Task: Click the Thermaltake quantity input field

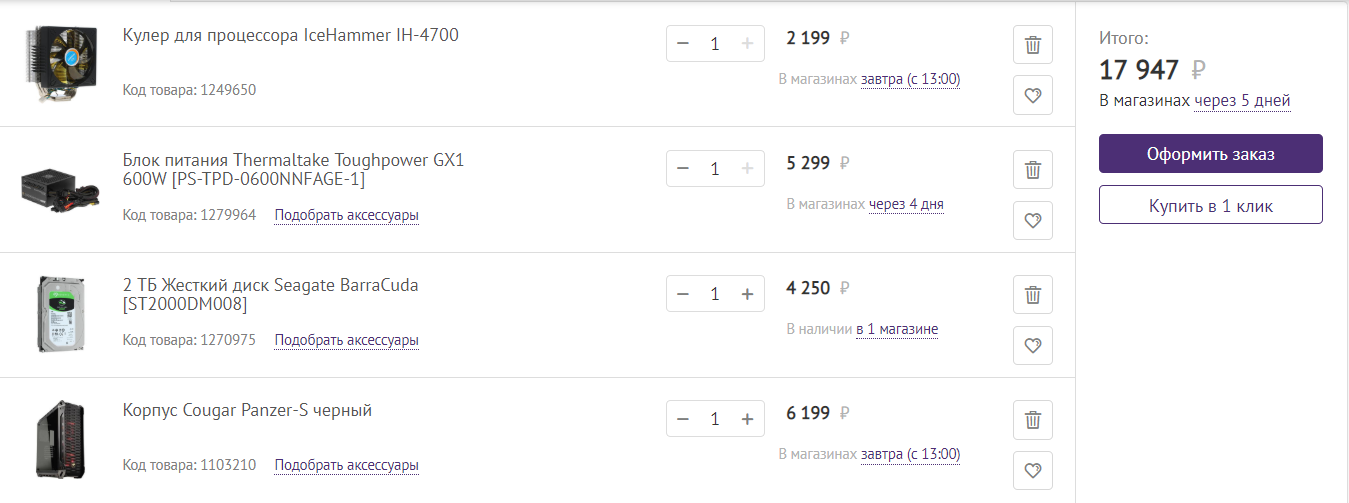Action: [714, 169]
